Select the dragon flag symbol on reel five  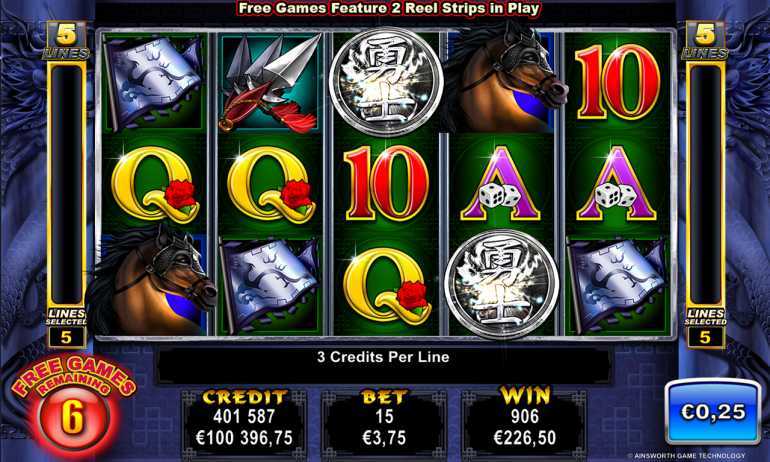tap(617, 285)
